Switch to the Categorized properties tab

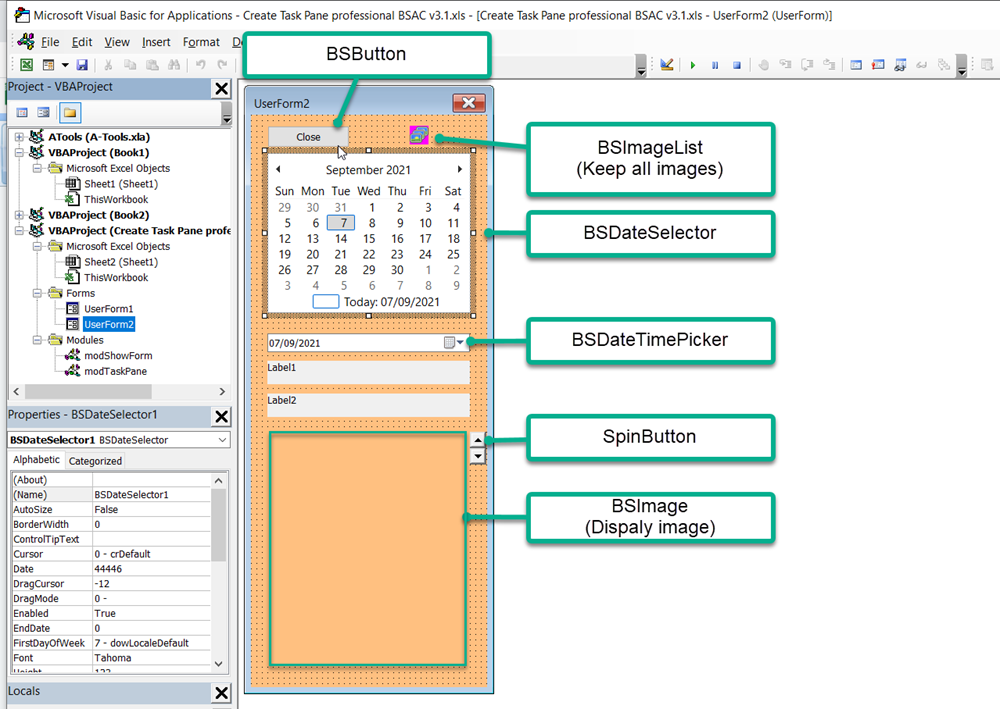(x=95, y=461)
